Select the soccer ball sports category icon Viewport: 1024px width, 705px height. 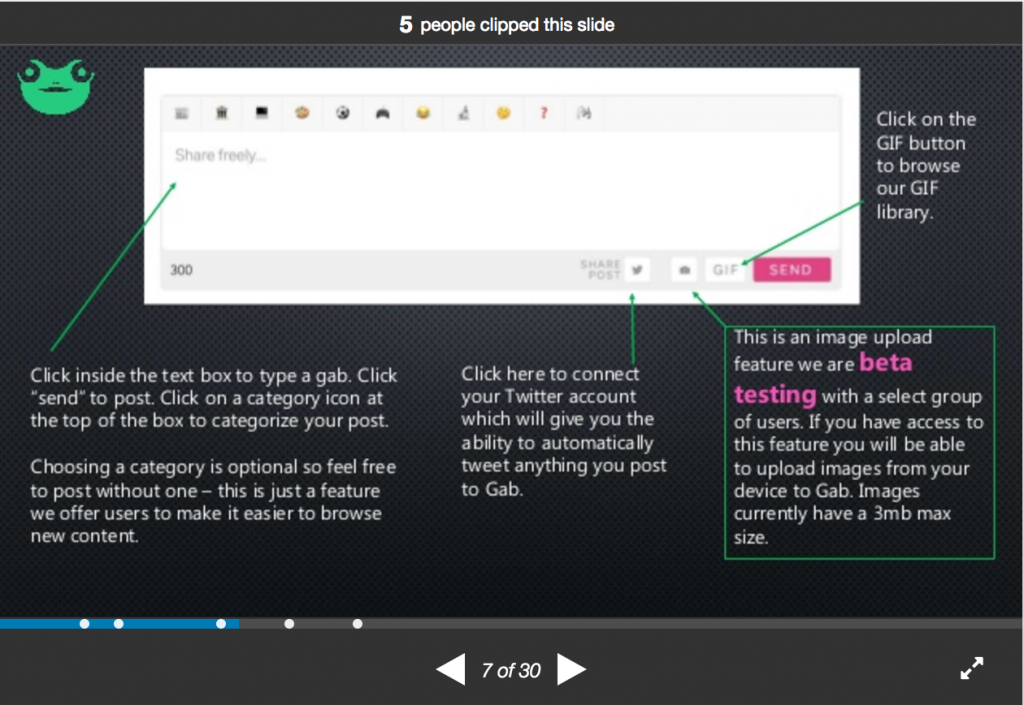tap(343, 113)
